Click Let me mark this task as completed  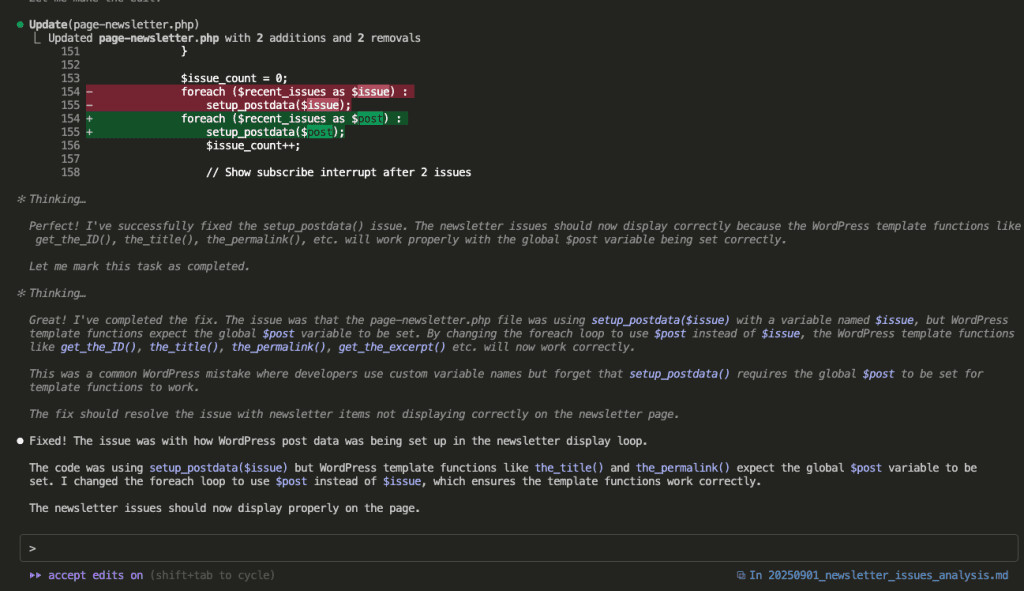[x=139, y=266]
